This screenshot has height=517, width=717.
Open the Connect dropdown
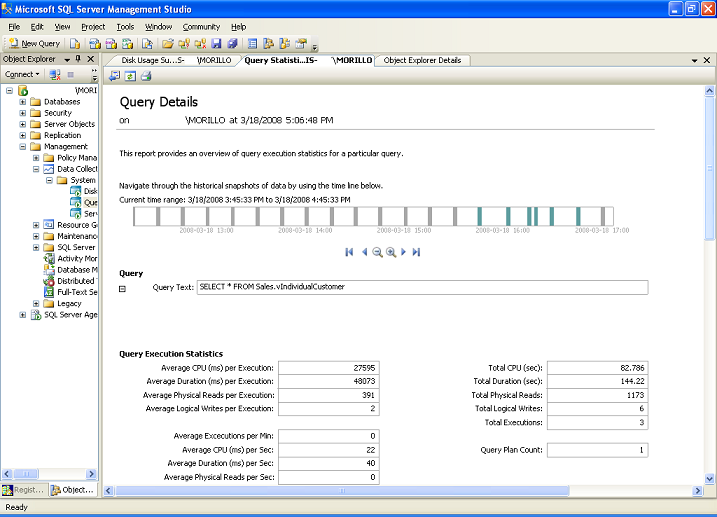coord(22,75)
